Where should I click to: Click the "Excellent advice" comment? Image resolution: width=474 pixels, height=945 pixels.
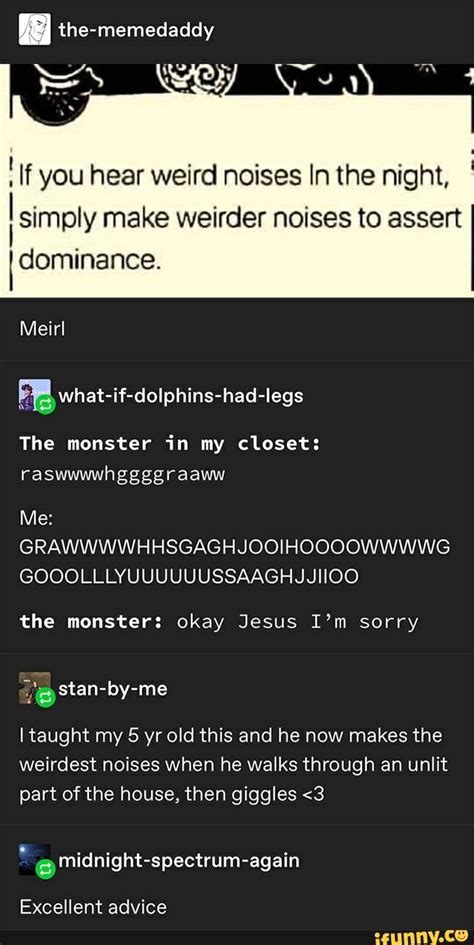[93, 906]
